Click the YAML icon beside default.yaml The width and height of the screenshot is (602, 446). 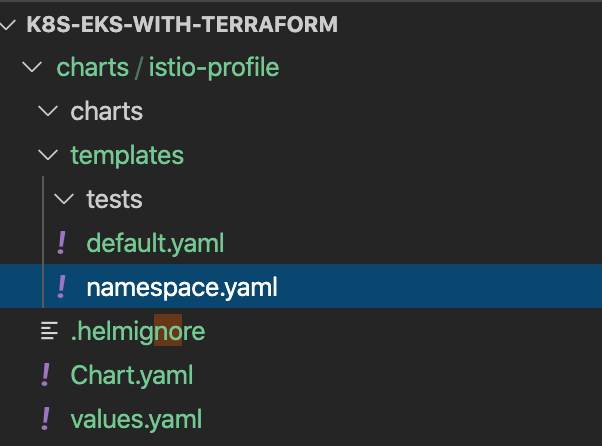(62, 243)
